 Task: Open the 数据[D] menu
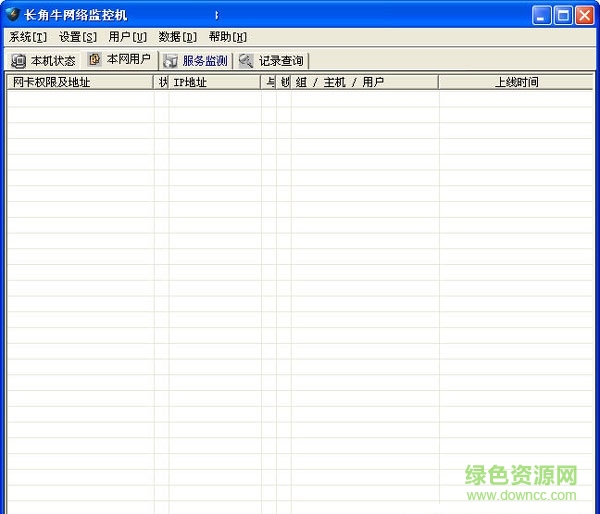pyautogui.click(x=178, y=37)
